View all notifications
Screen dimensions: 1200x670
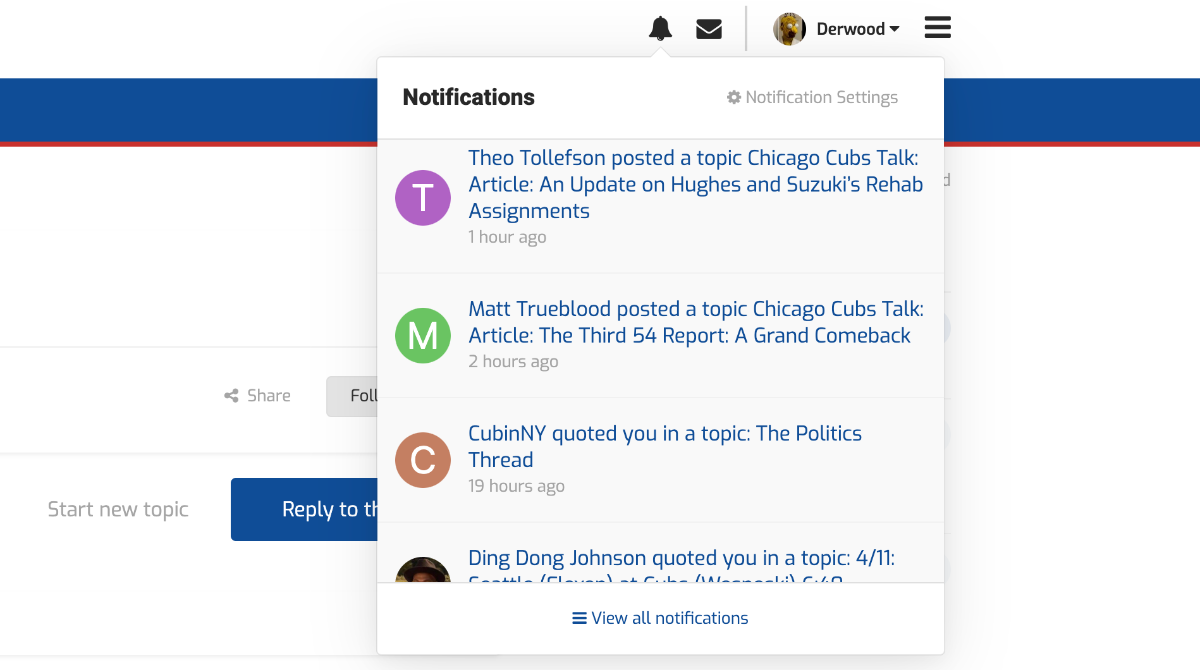660,618
